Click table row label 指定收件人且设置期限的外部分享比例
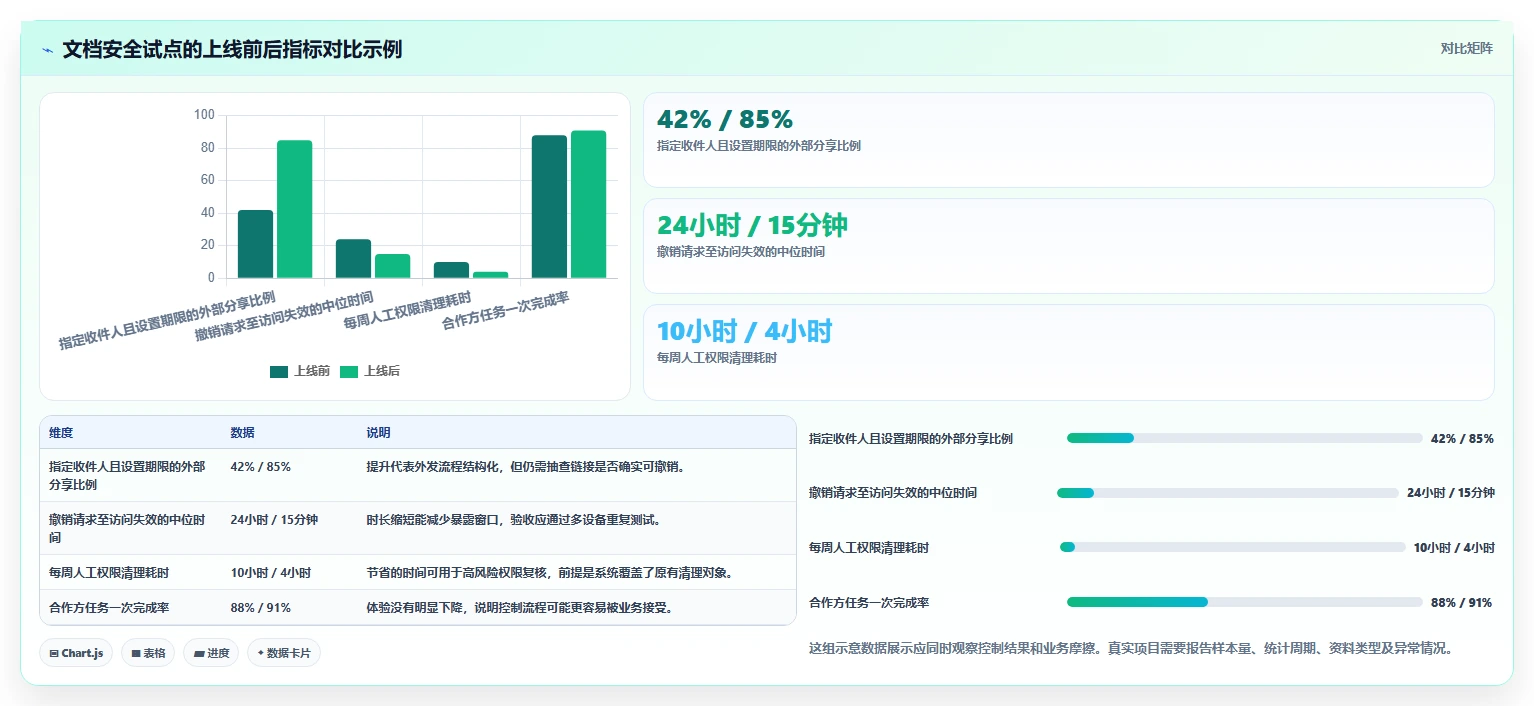 coord(127,476)
